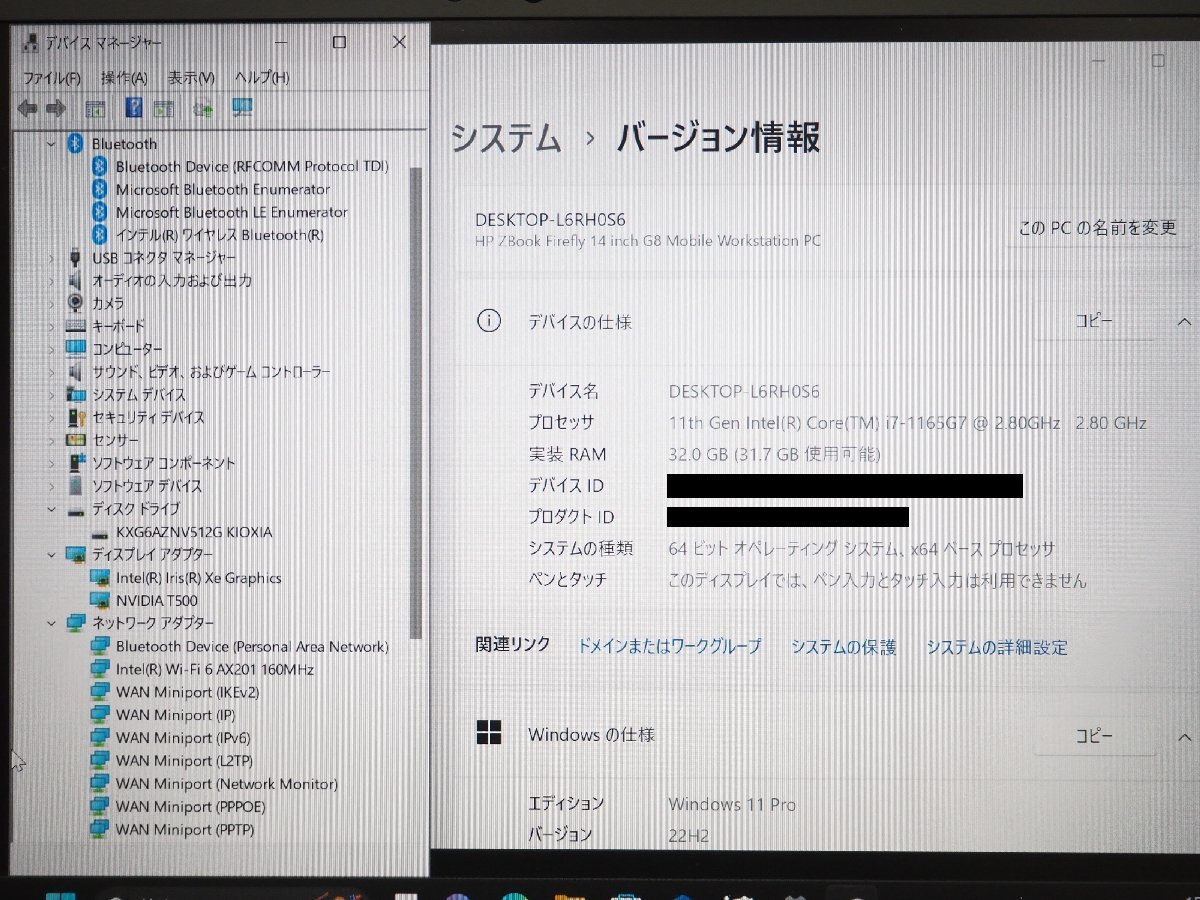Toggle the show/hide console tree toolbar icon

96,108
